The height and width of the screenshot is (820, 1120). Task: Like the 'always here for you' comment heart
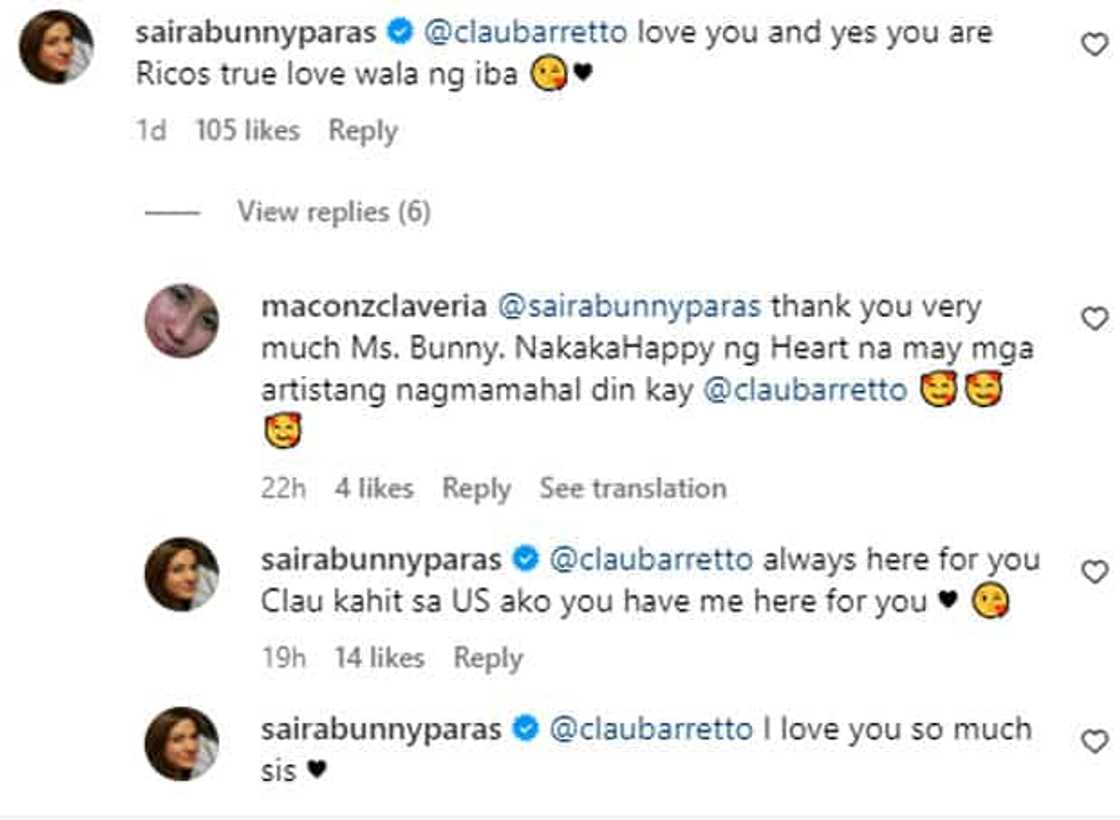(x=1094, y=571)
